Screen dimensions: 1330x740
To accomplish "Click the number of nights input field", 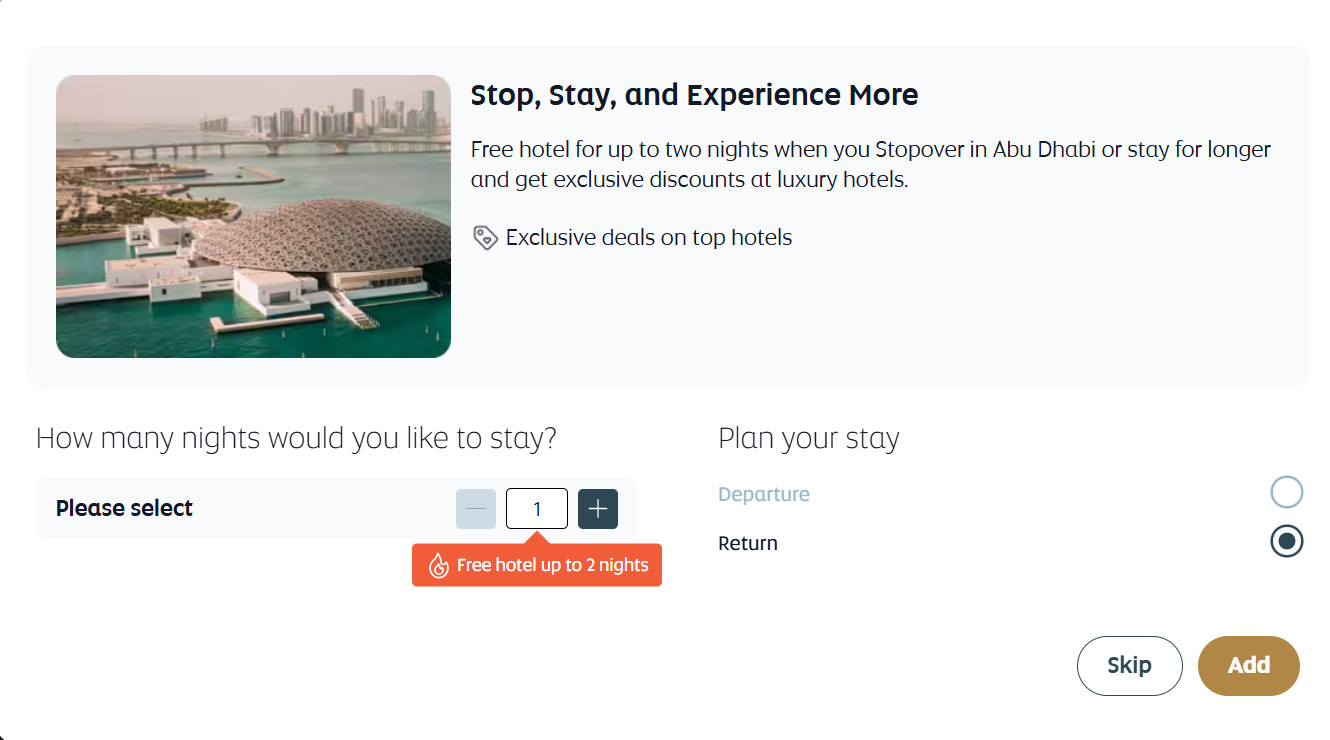I will pos(537,509).
